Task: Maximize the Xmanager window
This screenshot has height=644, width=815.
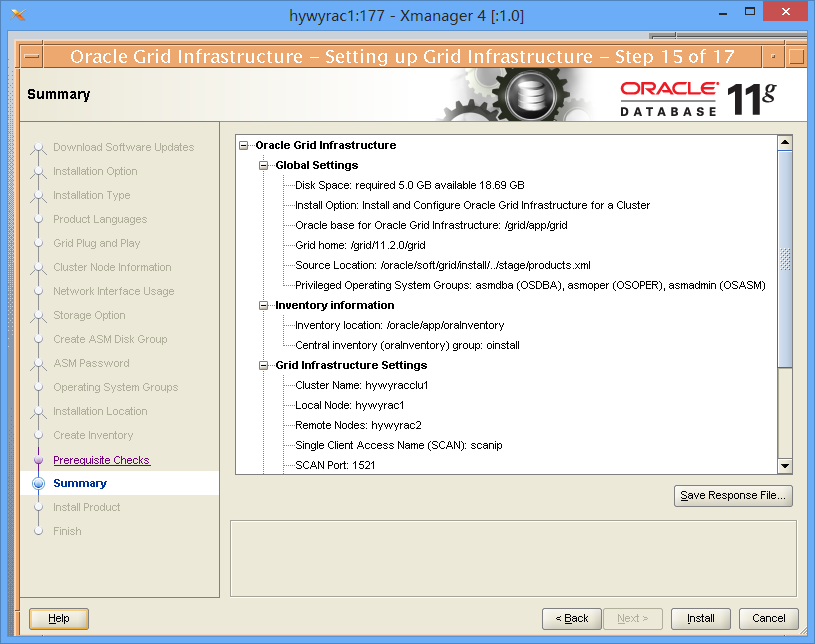Action: point(750,12)
